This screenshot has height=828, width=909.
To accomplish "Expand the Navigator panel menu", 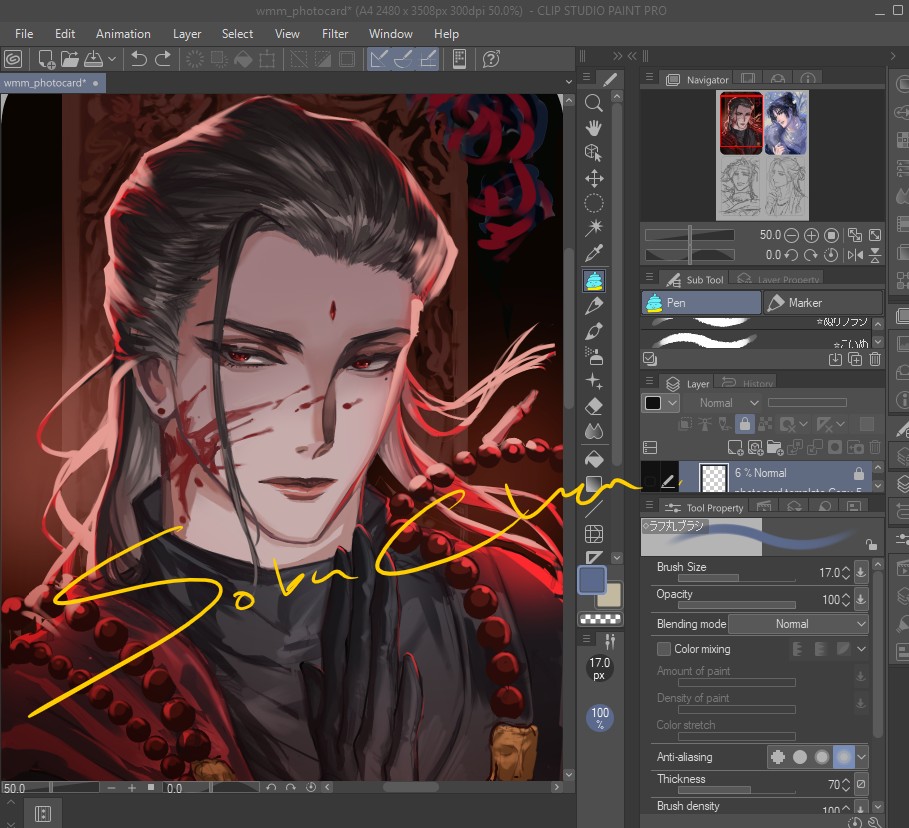I will click(649, 77).
